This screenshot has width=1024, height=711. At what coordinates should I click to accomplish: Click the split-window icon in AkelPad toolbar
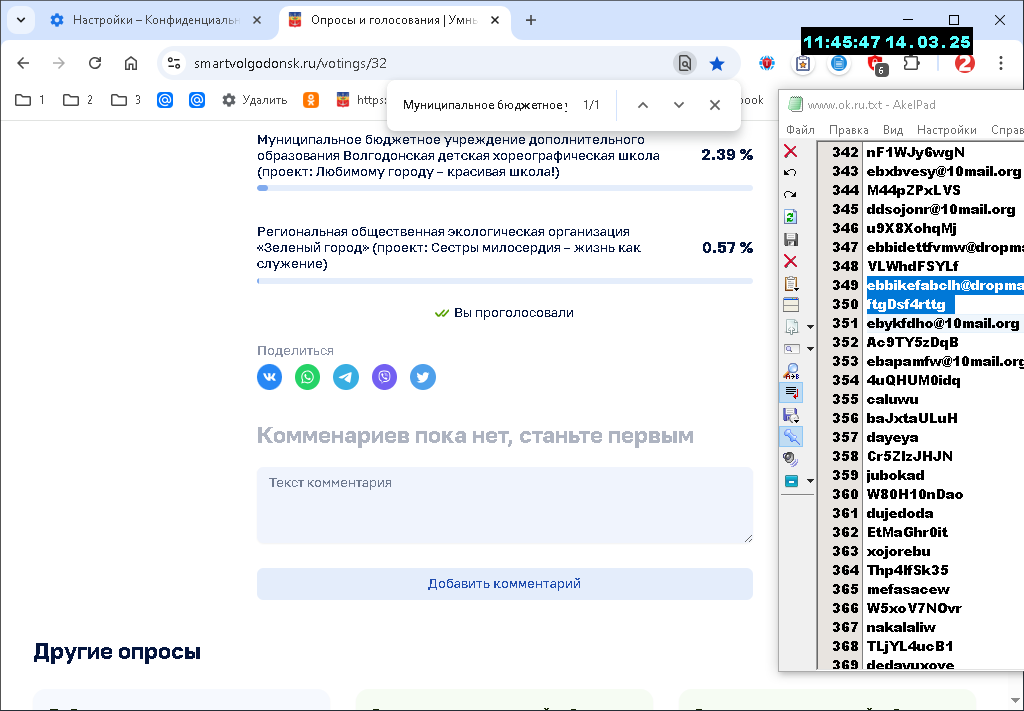point(790,304)
